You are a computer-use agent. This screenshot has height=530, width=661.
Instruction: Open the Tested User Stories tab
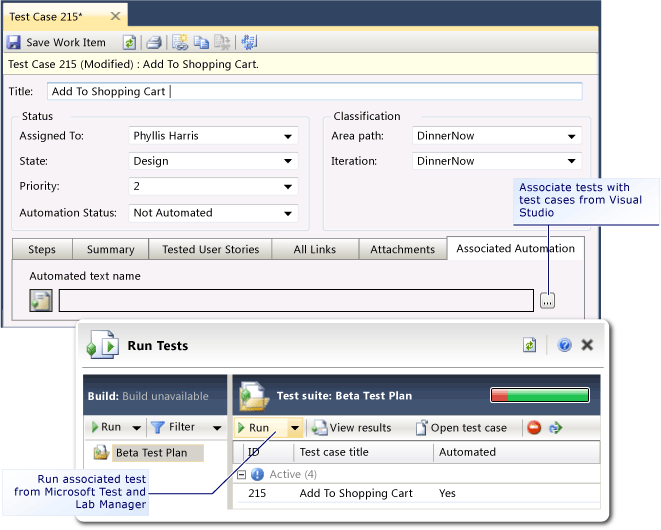pyautogui.click(x=210, y=249)
